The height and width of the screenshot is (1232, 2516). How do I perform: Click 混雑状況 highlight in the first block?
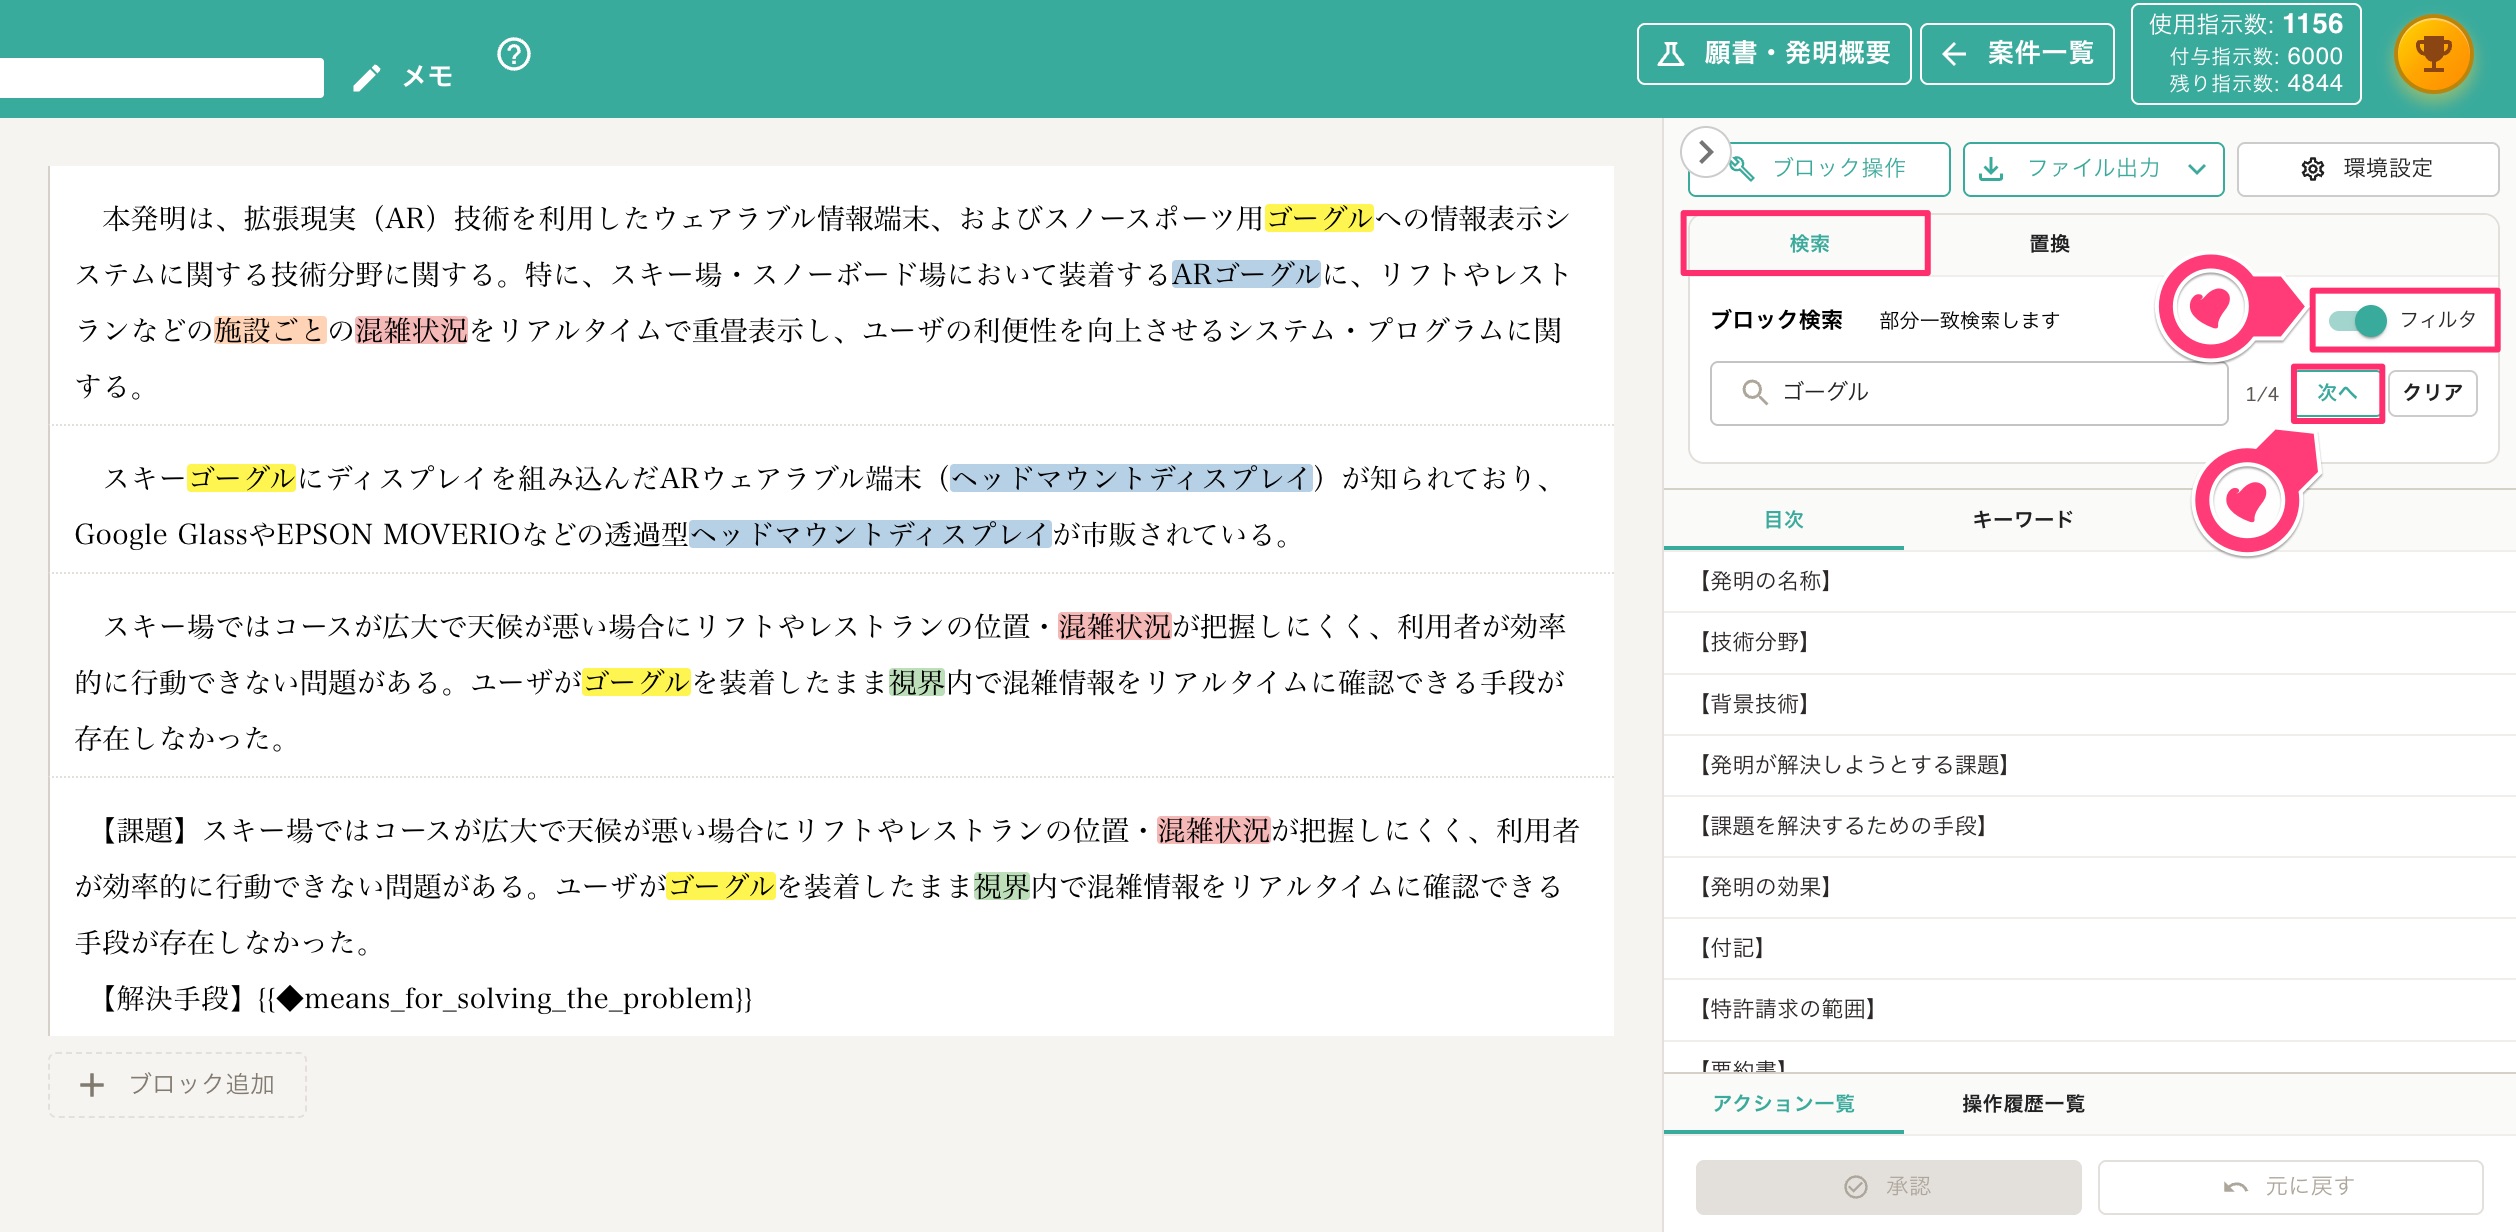tap(412, 330)
